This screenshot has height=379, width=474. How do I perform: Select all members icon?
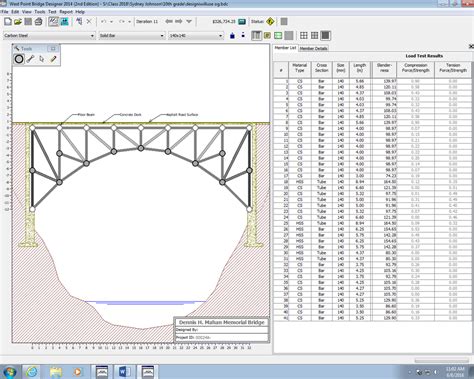pyautogui.click(x=79, y=22)
